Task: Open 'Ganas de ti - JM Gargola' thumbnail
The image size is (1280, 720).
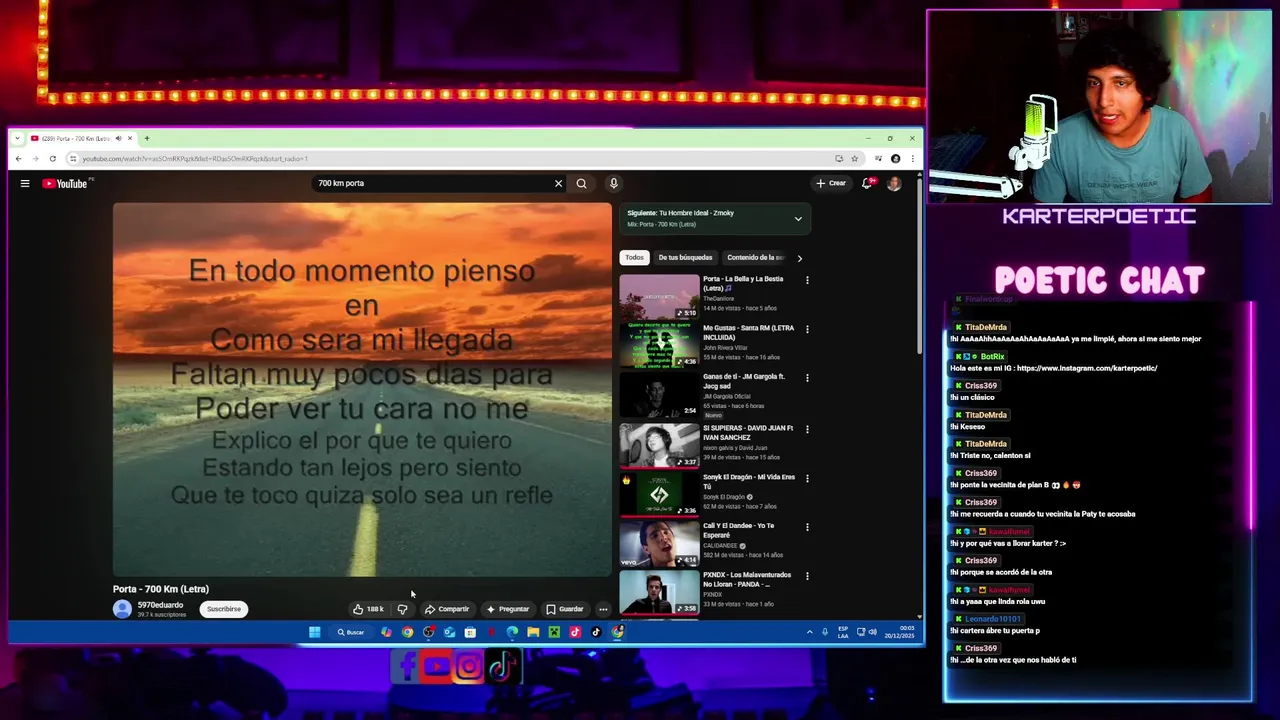Action: 659,395
